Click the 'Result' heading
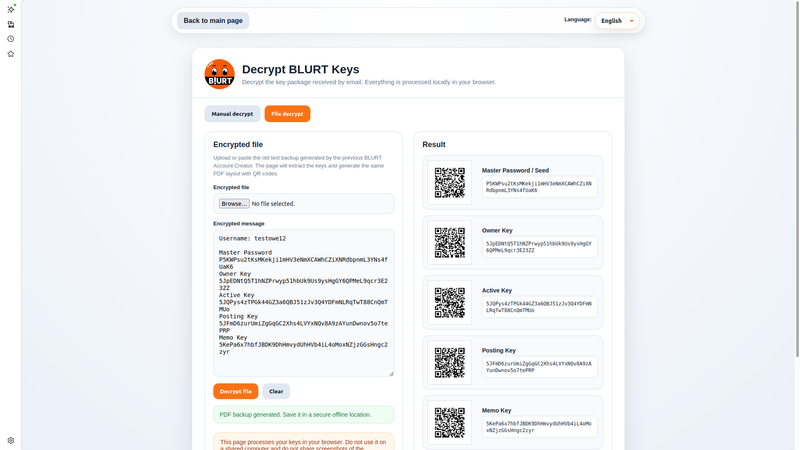Screen dimensions: 800x450 (434, 144)
